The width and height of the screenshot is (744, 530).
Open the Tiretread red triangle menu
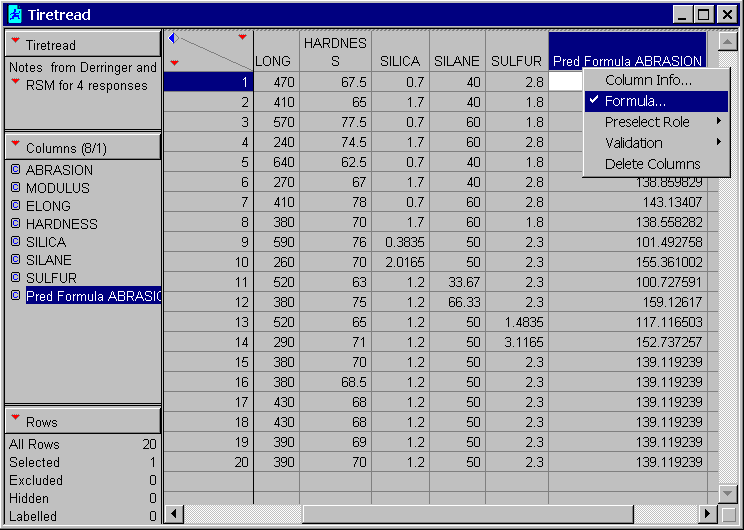[15, 45]
